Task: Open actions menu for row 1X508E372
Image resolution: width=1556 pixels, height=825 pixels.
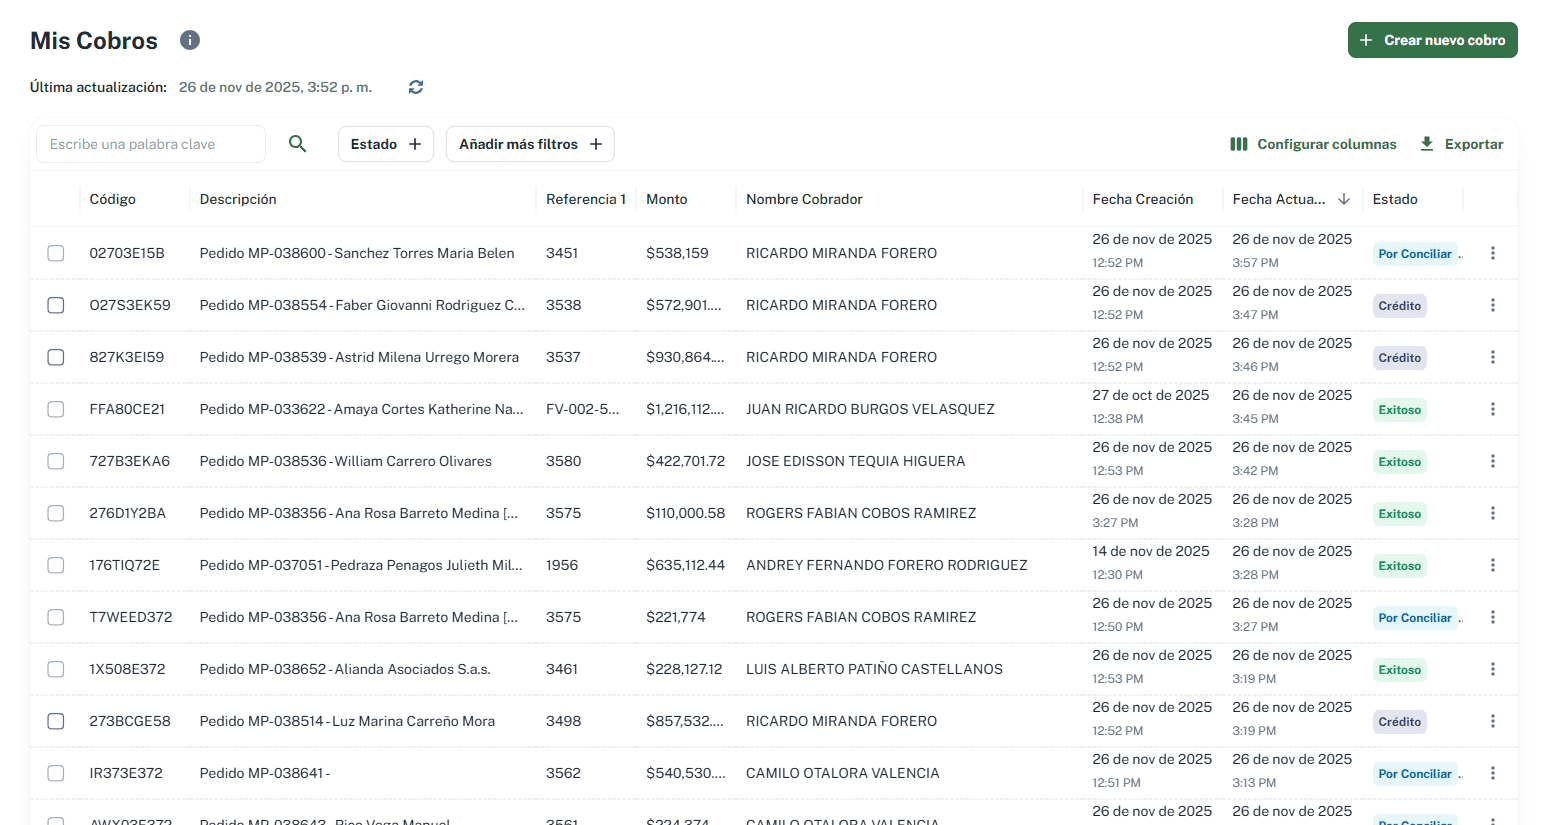Action: point(1492,669)
